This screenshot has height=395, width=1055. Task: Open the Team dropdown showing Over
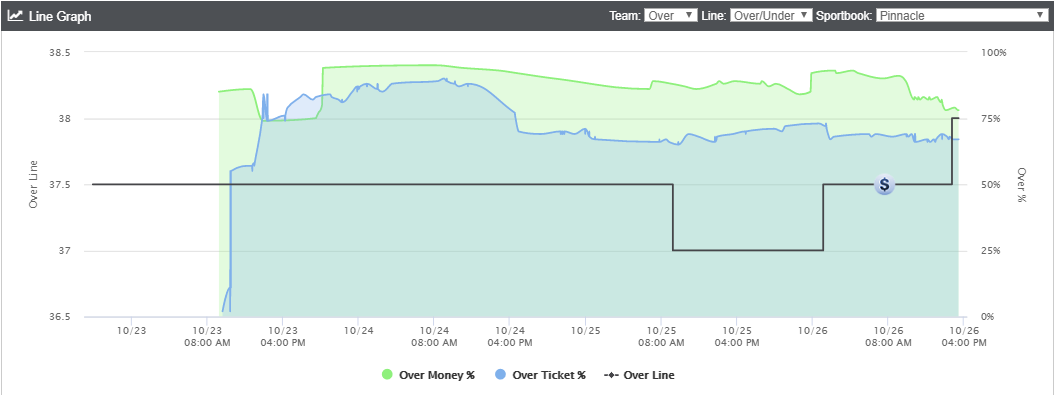tap(670, 15)
